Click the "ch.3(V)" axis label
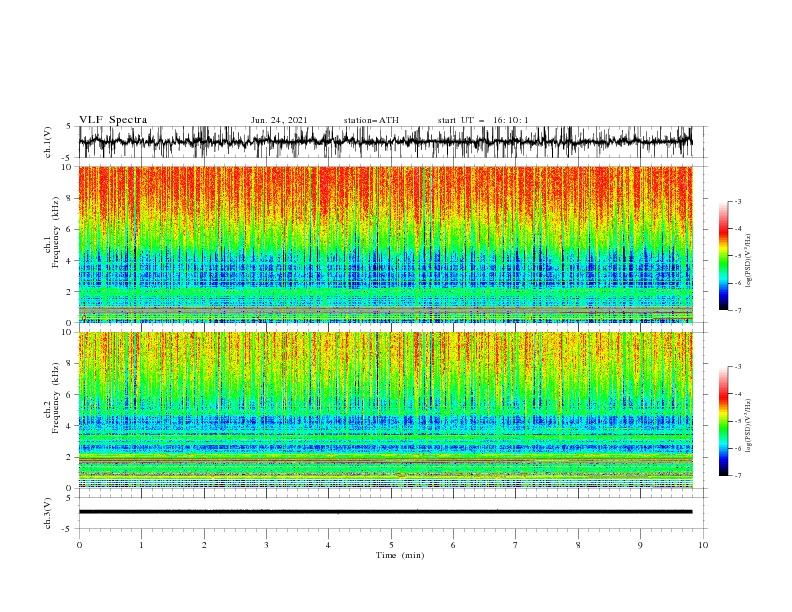This screenshot has height=612, width=792. (x=48, y=513)
